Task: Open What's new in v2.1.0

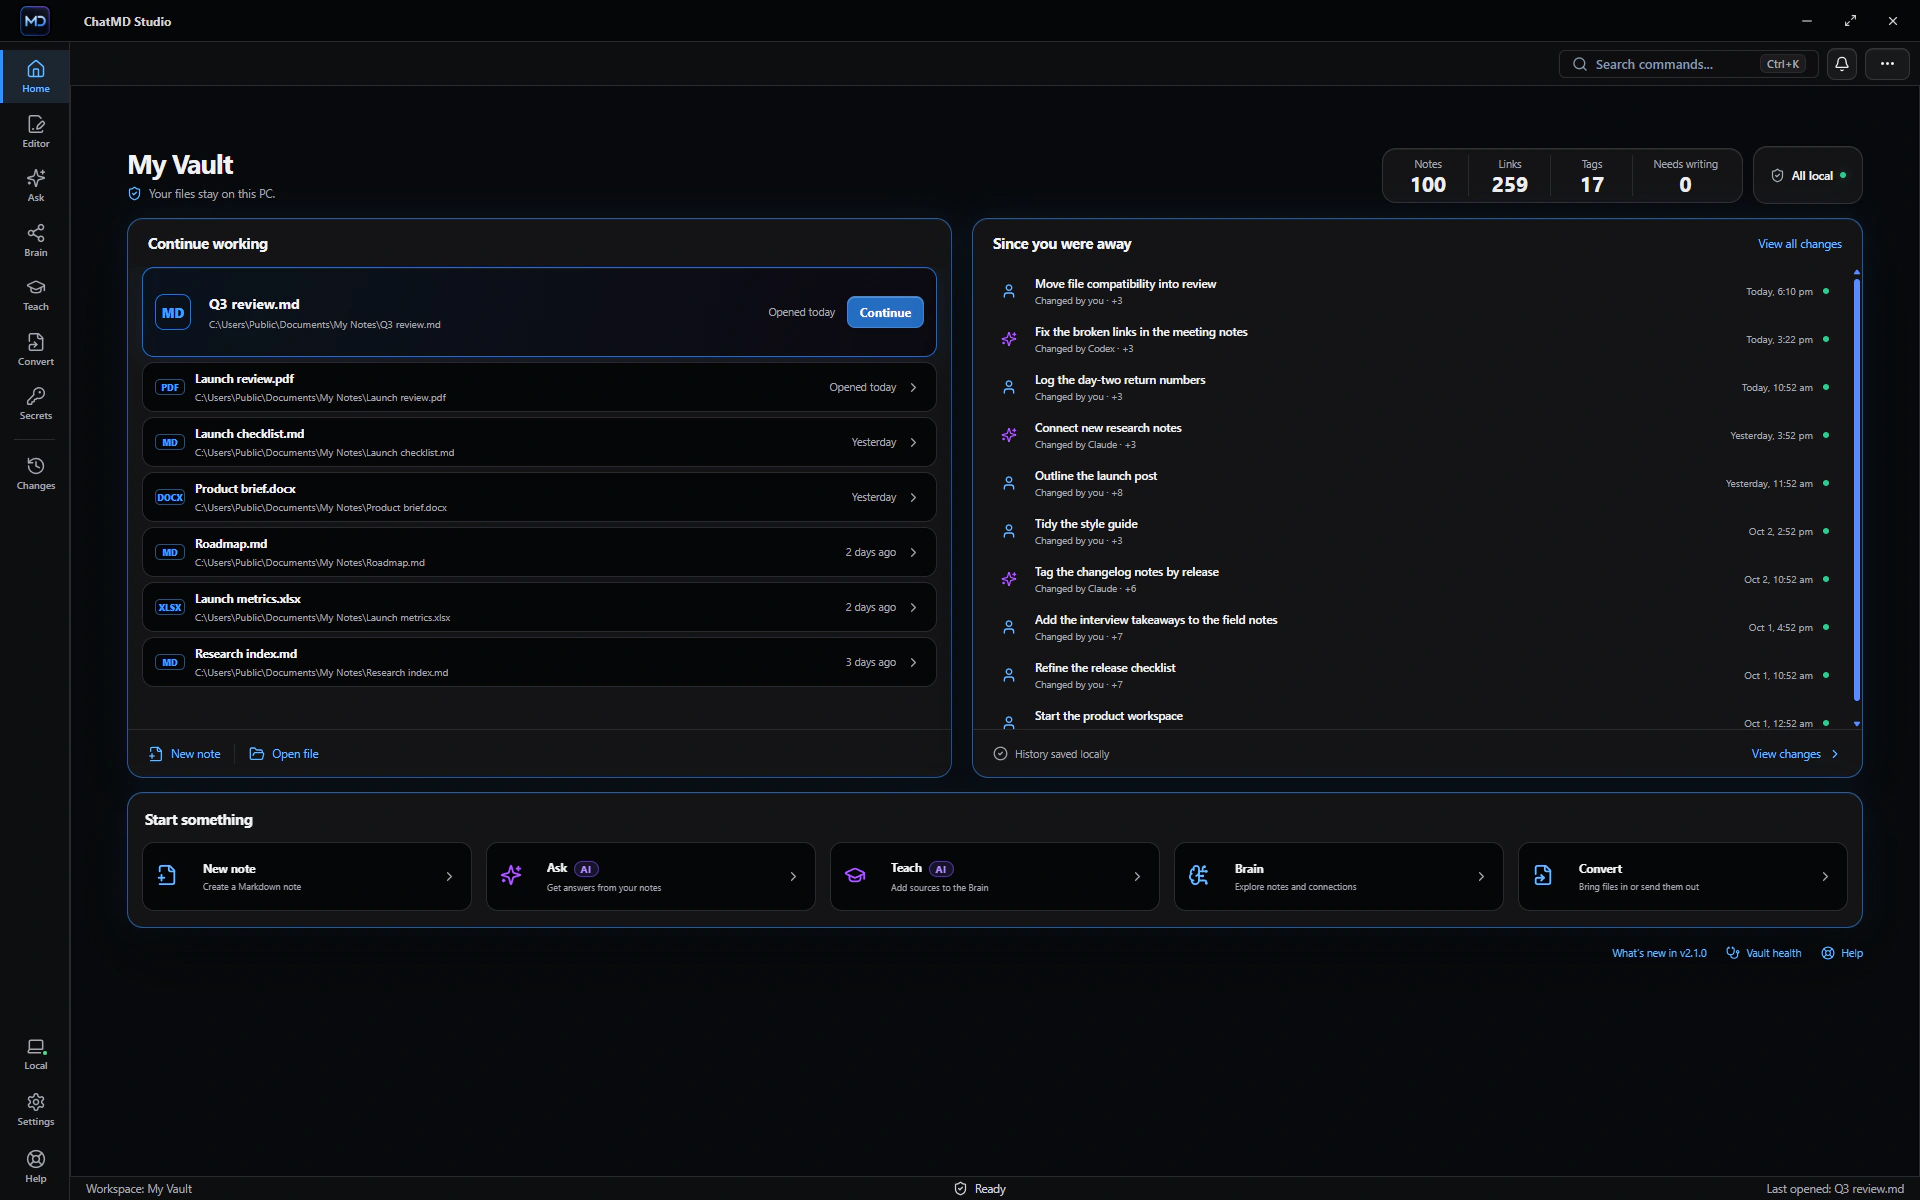Action: 1659,953
